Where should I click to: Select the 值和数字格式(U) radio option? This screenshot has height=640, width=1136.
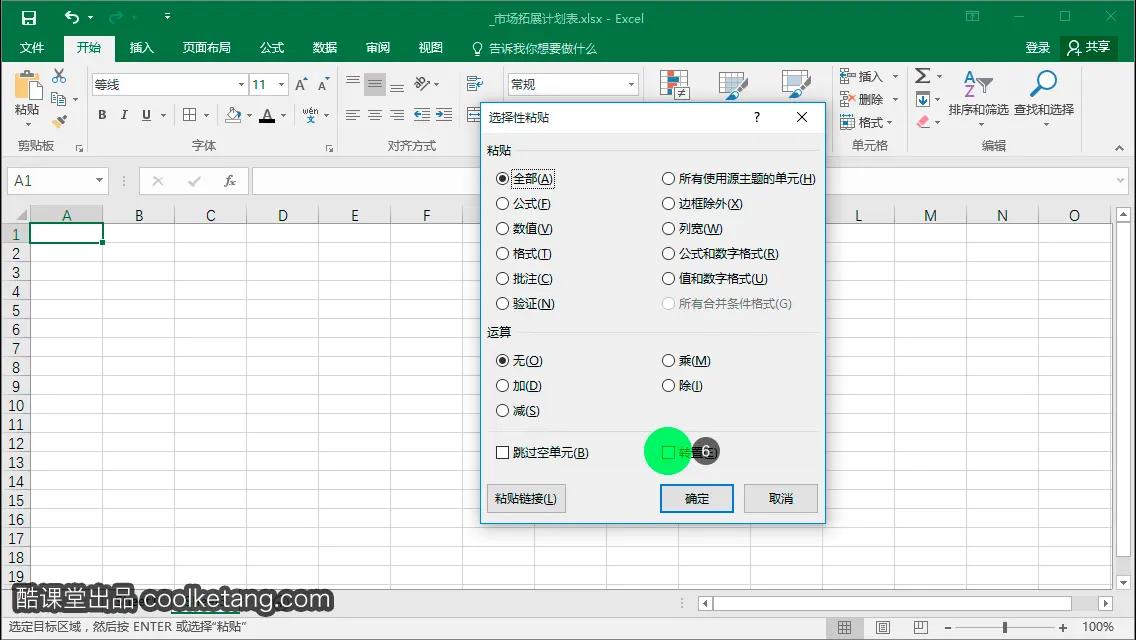[714, 278]
